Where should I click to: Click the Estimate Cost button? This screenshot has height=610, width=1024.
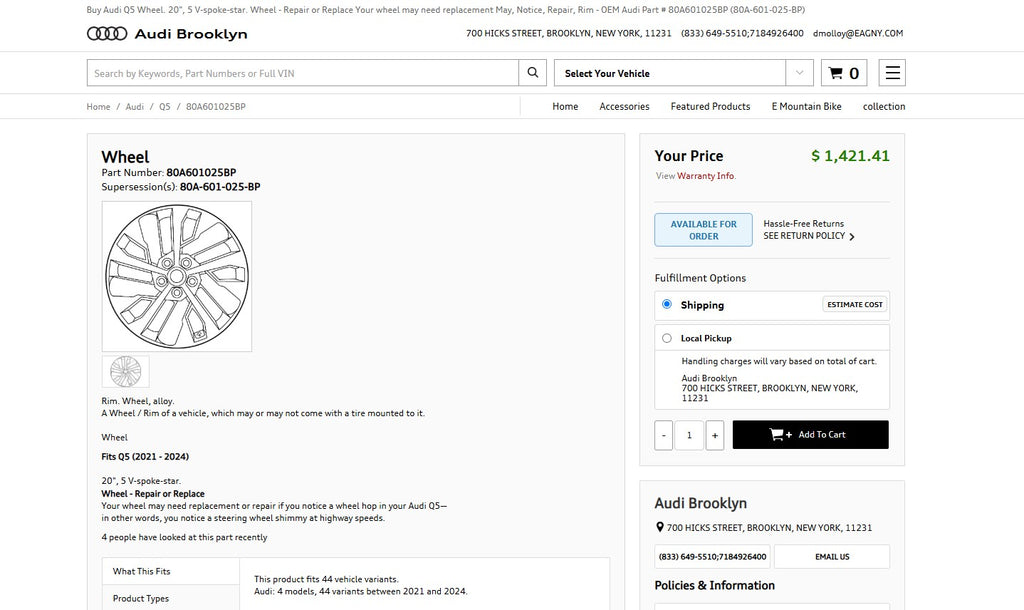855,304
